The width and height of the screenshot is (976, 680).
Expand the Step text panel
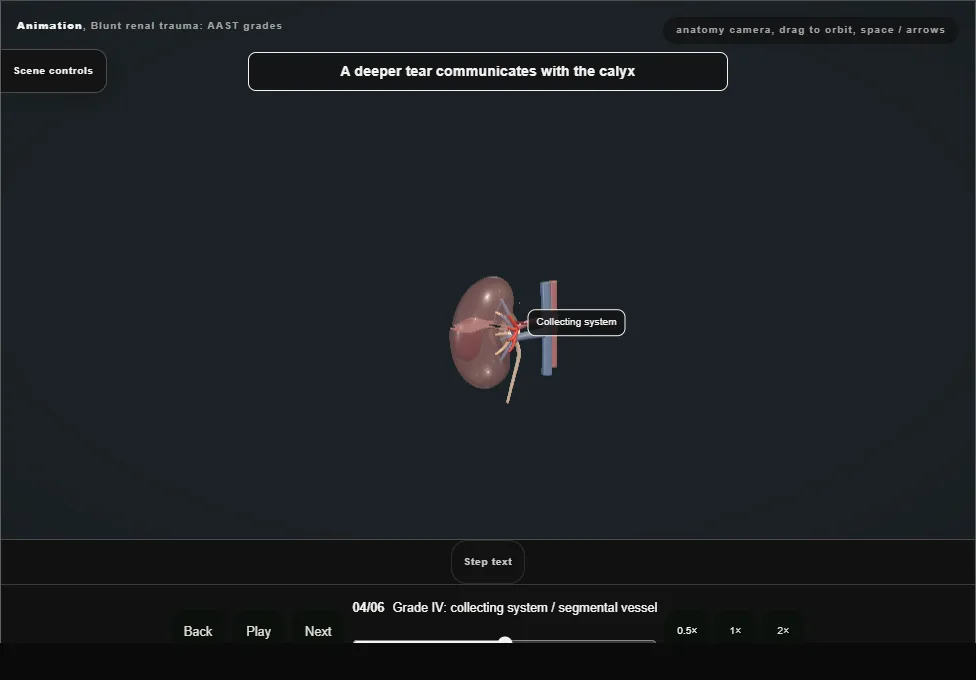point(488,562)
